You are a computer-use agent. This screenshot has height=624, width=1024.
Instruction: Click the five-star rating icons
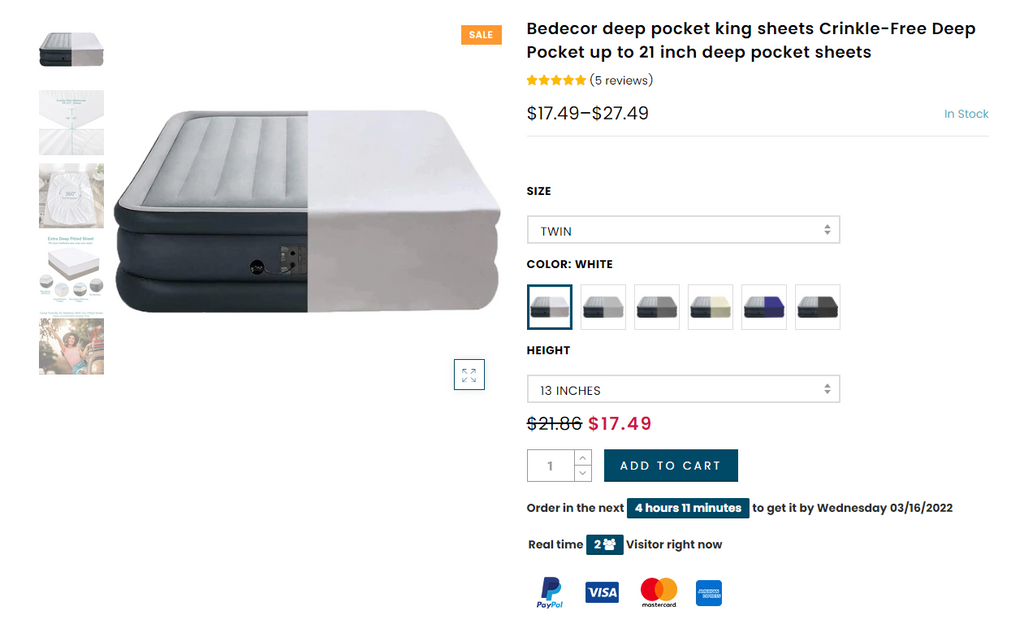point(556,80)
